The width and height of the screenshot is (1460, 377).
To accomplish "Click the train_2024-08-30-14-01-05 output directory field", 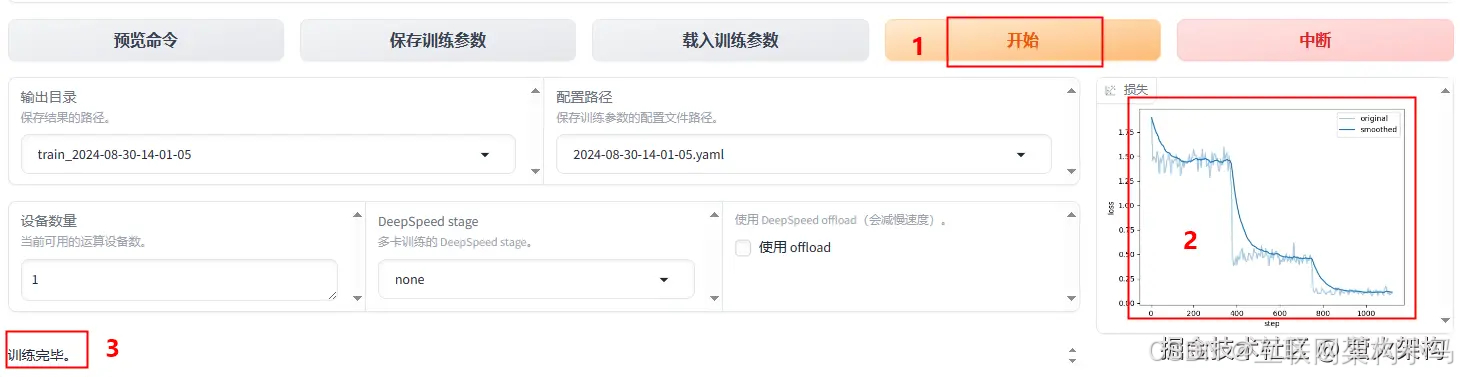I will (x=268, y=155).
